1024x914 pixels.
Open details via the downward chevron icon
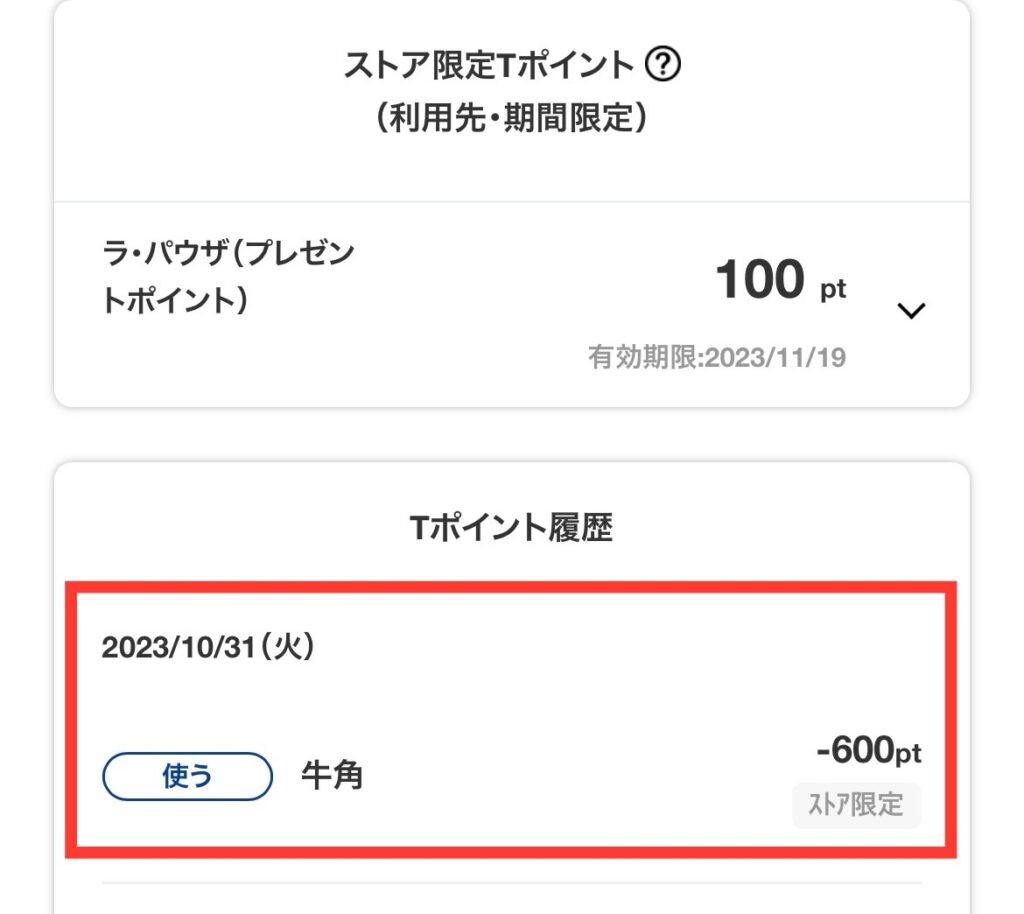pos(910,313)
